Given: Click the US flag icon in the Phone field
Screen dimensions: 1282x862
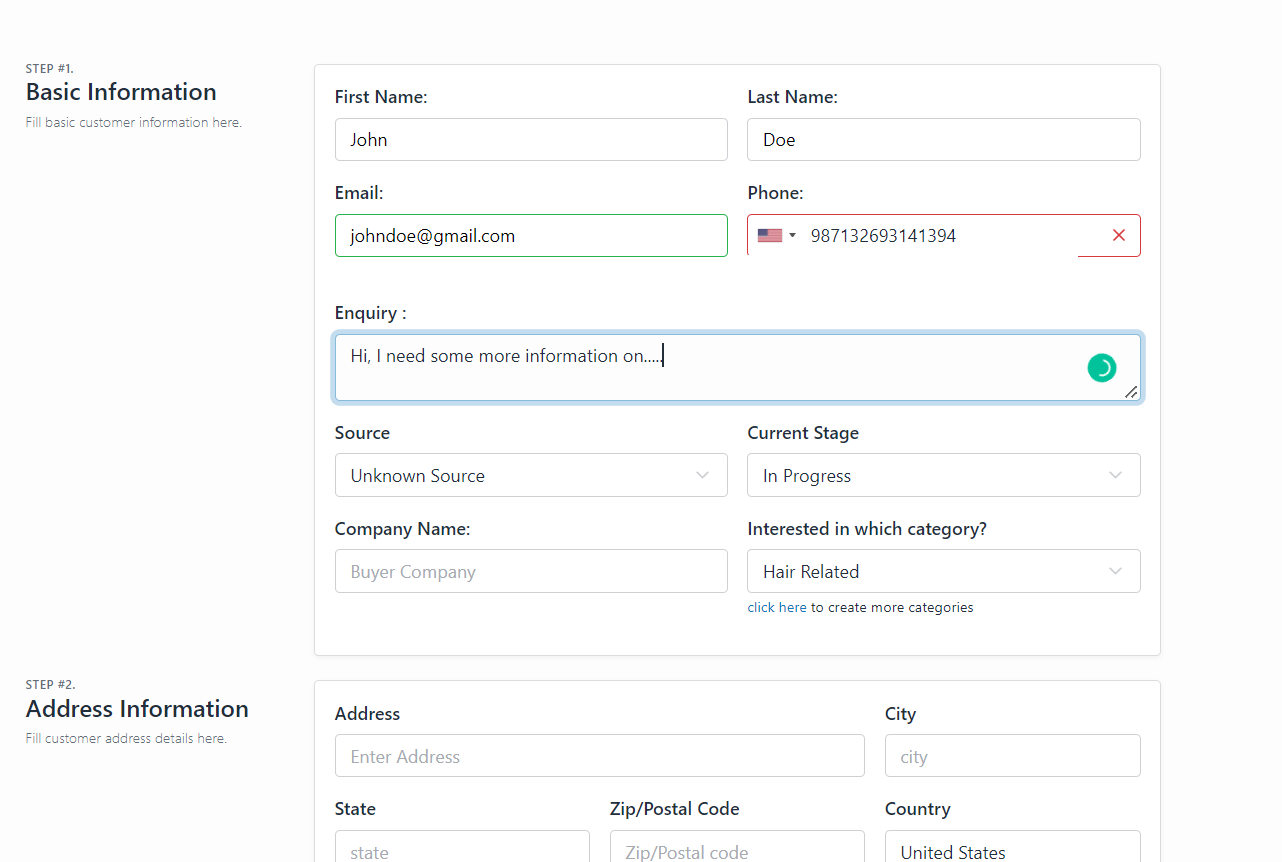Looking at the screenshot, I should tap(768, 234).
